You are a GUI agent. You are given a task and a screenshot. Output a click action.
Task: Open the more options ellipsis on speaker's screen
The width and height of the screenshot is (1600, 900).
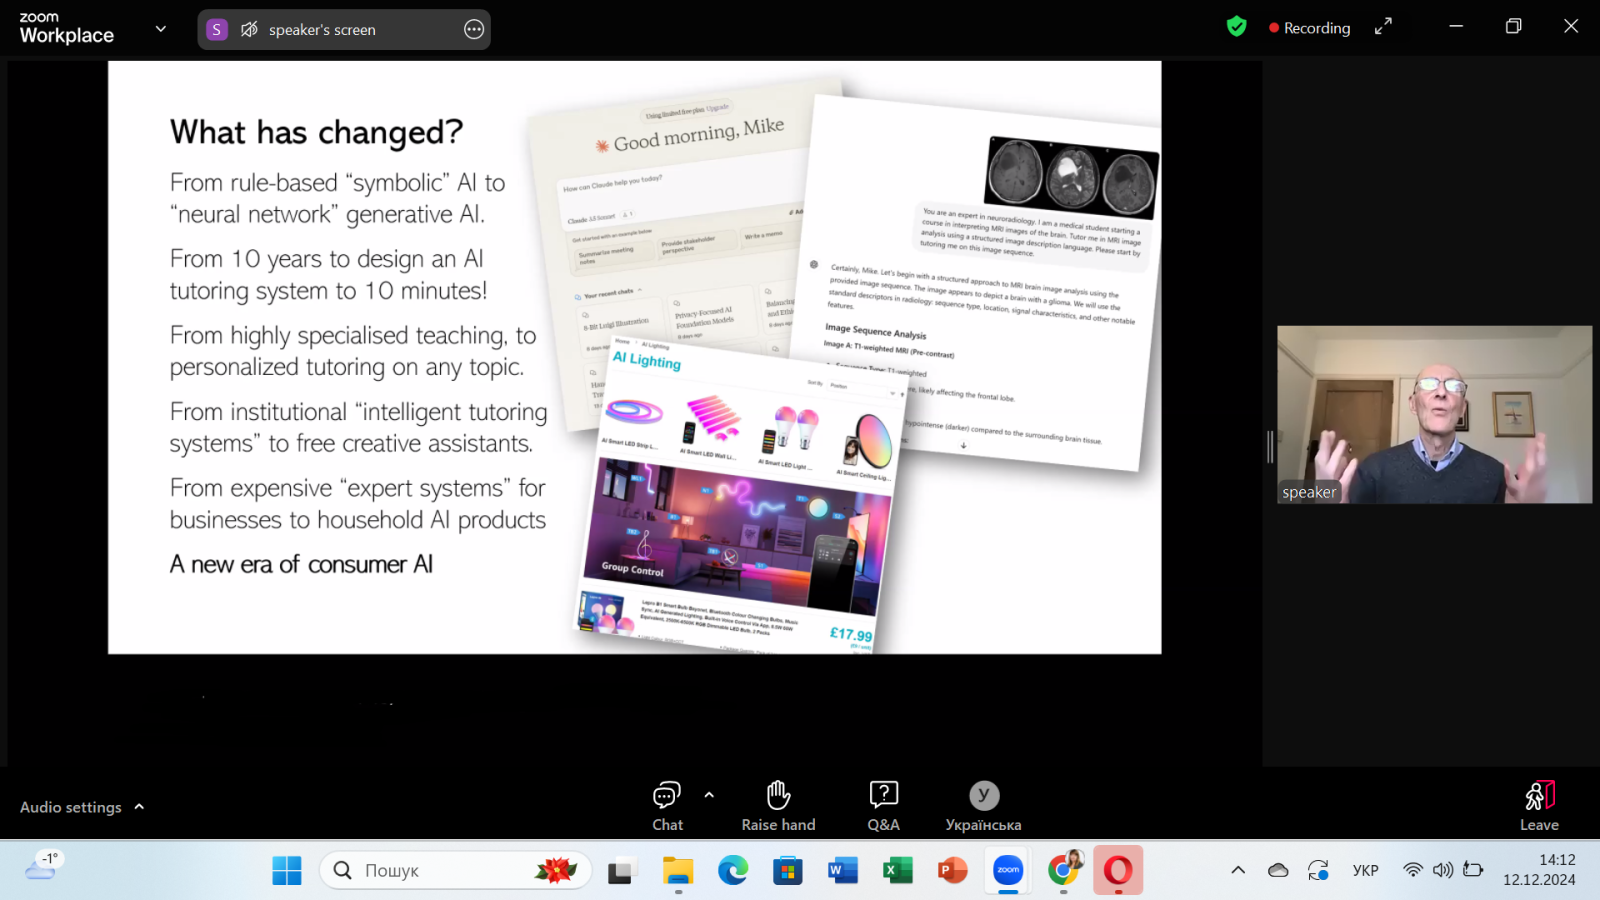click(474, 30)
